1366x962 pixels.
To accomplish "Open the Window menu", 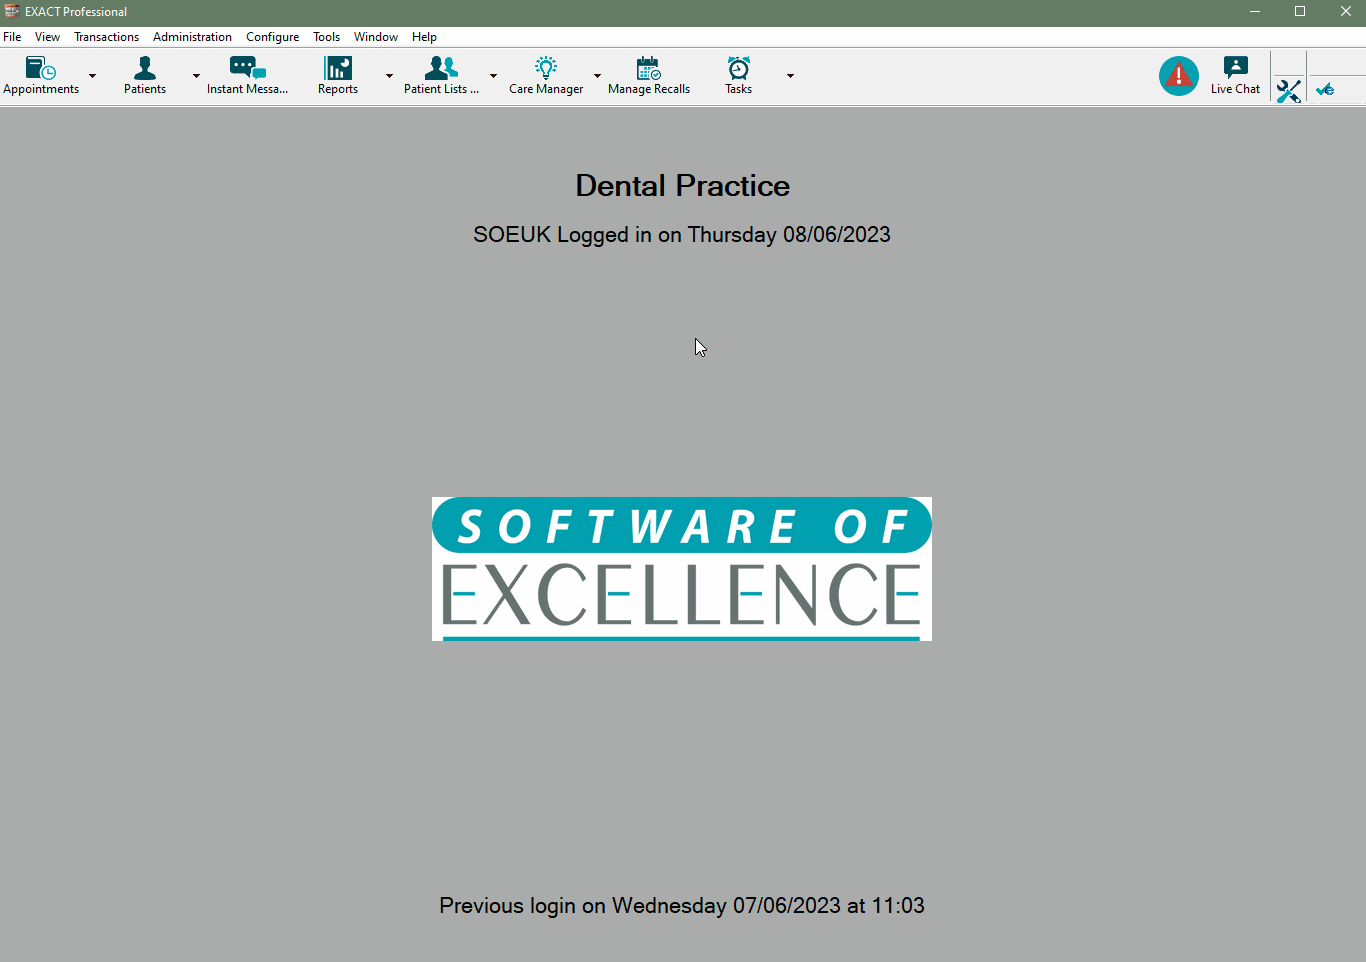I will [376, 37].
